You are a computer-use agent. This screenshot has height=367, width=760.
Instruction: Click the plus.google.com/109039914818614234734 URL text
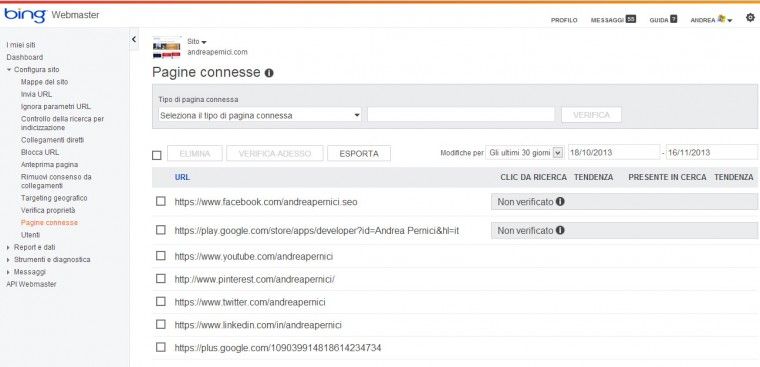278,348
